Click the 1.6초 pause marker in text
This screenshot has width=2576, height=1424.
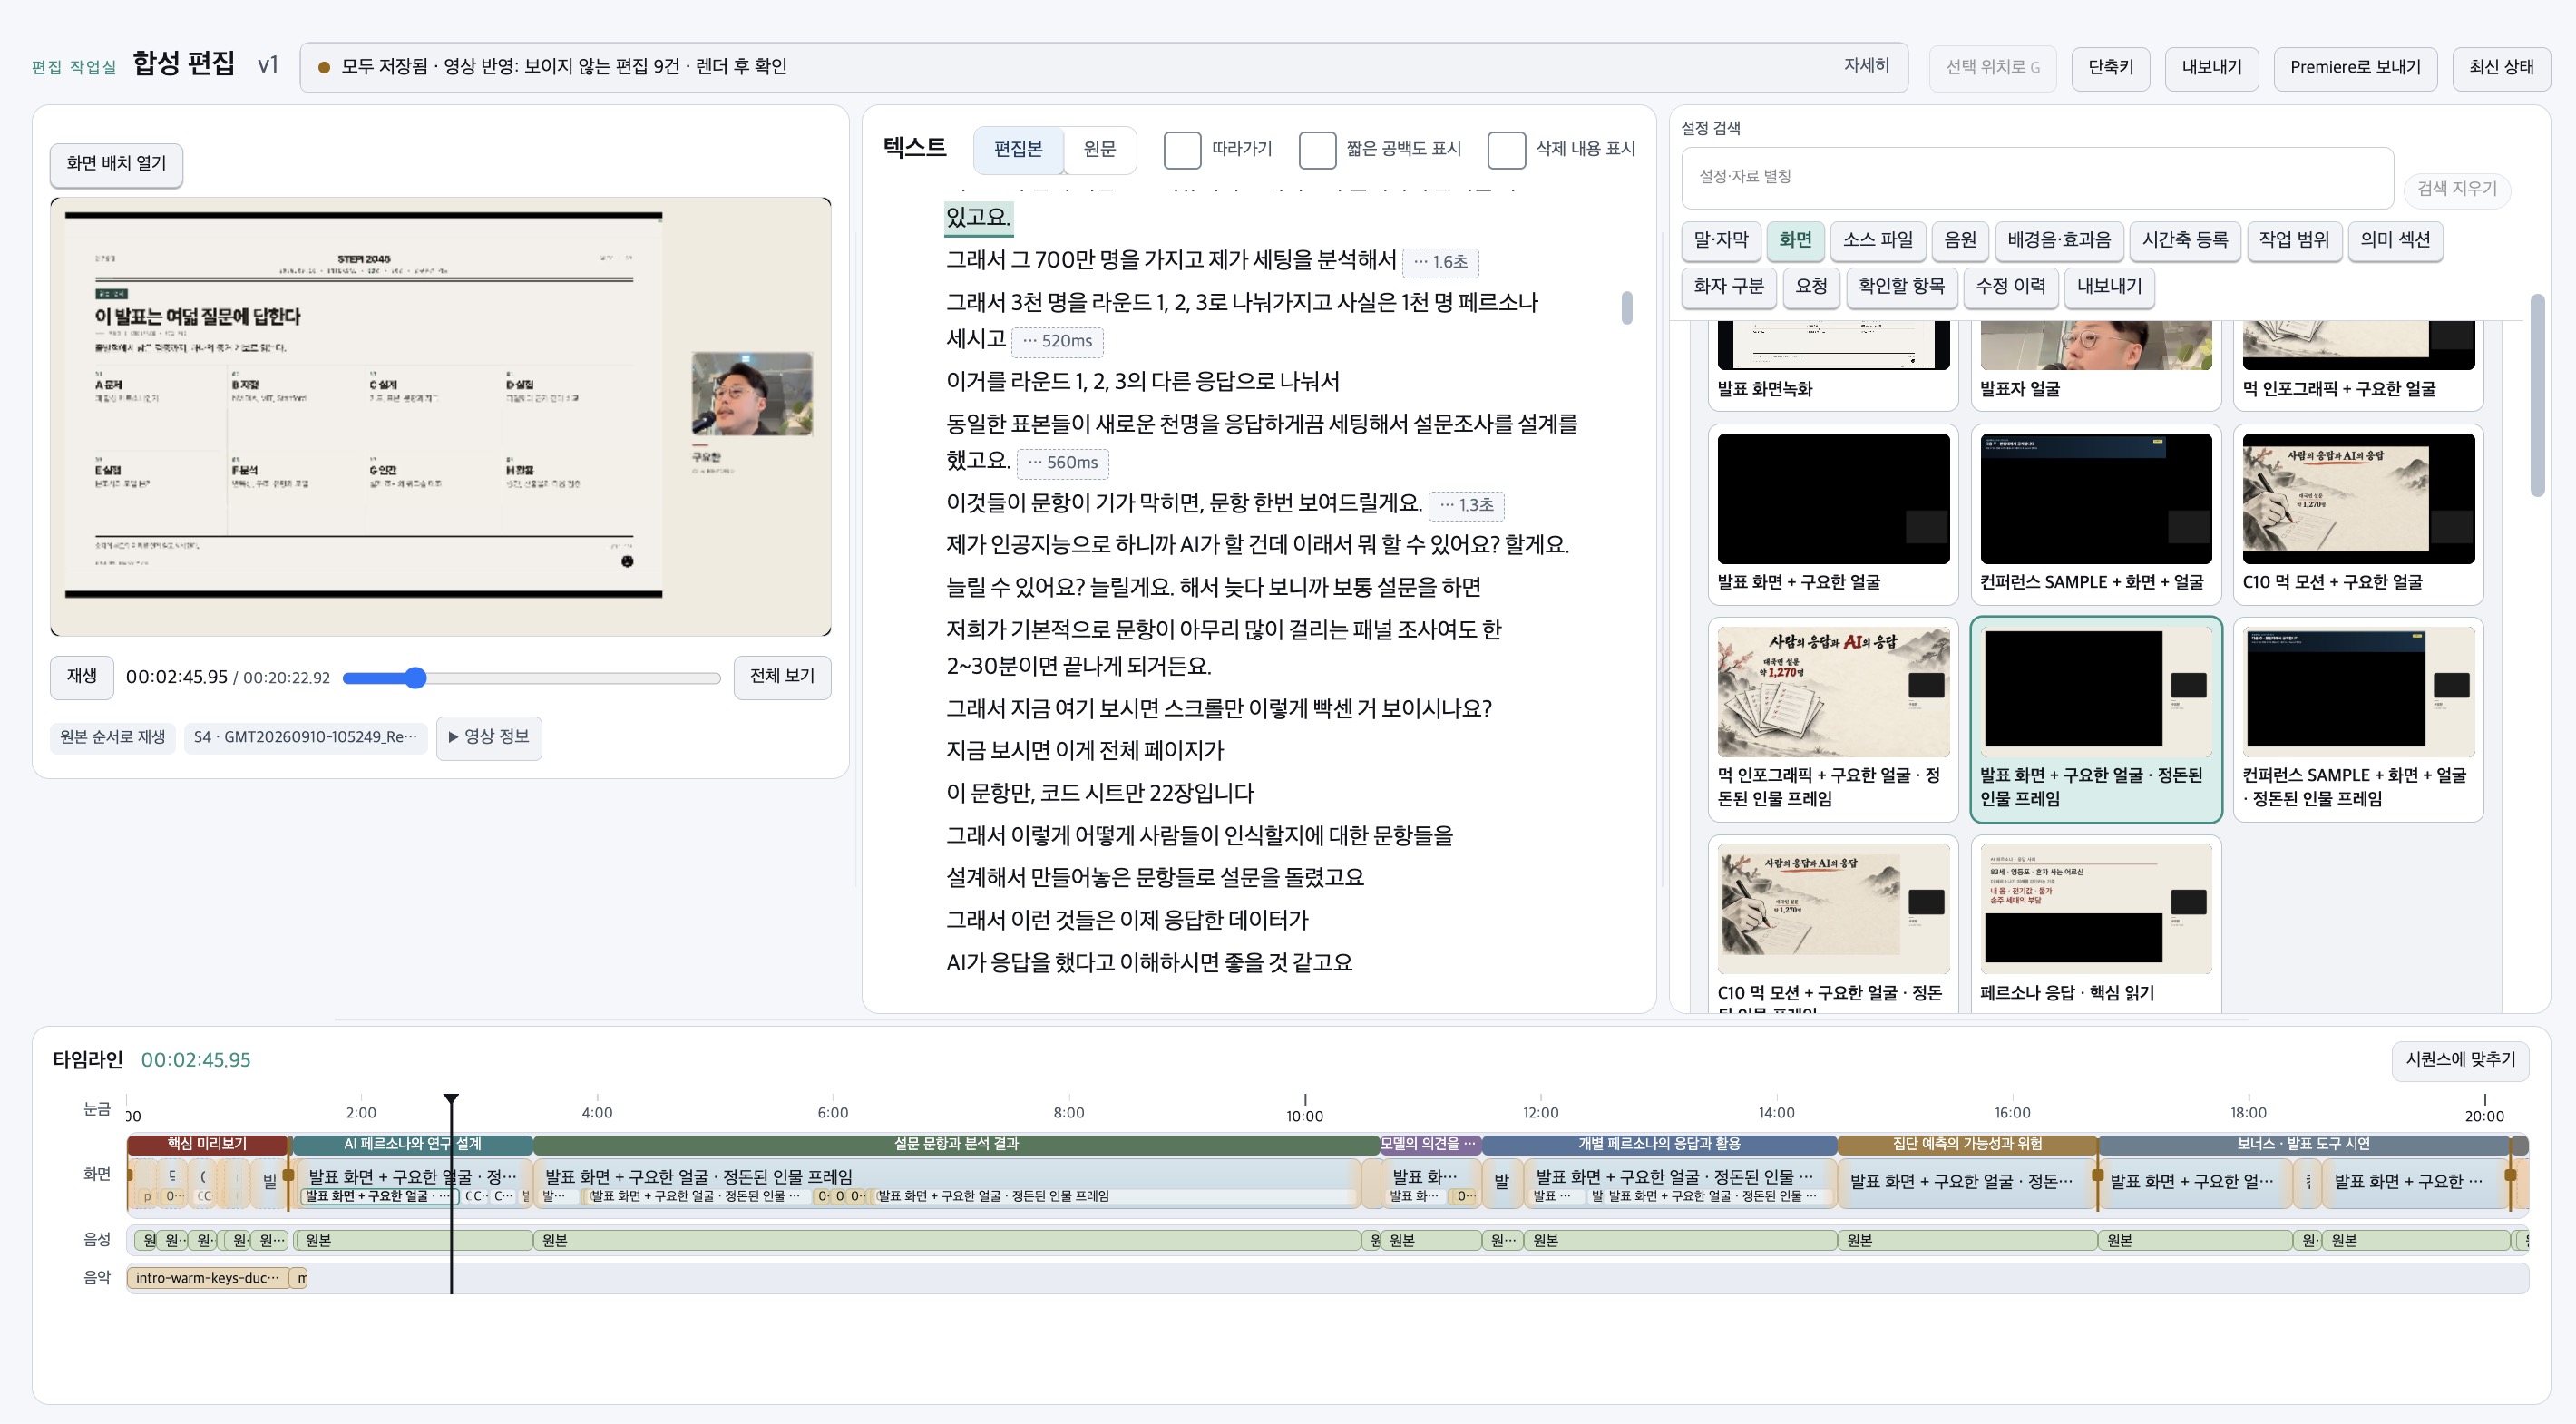click(1440, 262)
